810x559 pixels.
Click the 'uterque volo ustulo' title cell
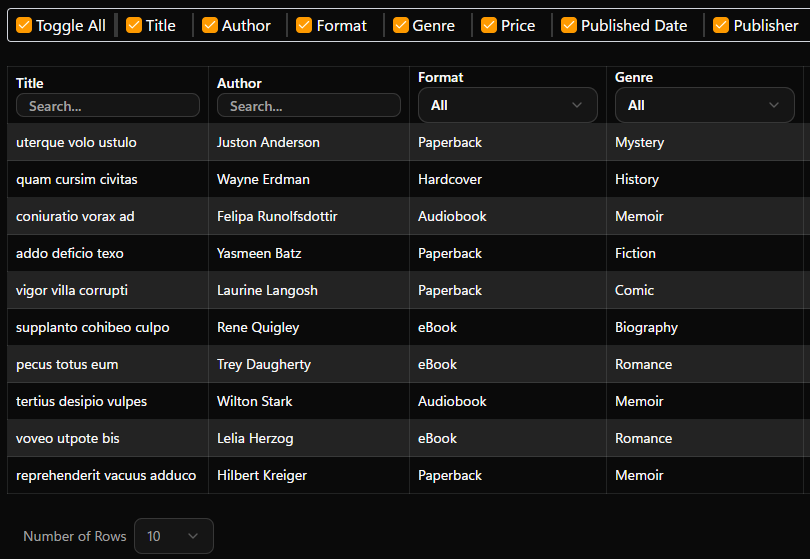coord(76,143)
